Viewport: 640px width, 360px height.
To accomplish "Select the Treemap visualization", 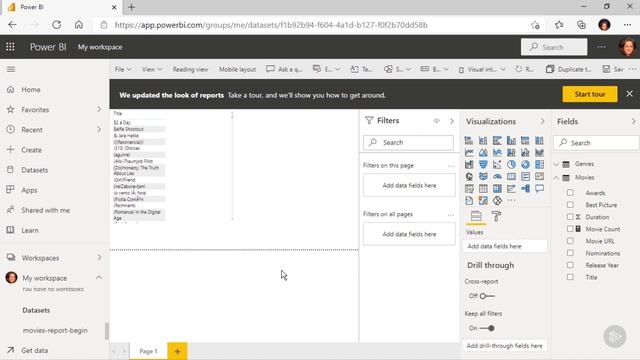I will coord(539,164).
